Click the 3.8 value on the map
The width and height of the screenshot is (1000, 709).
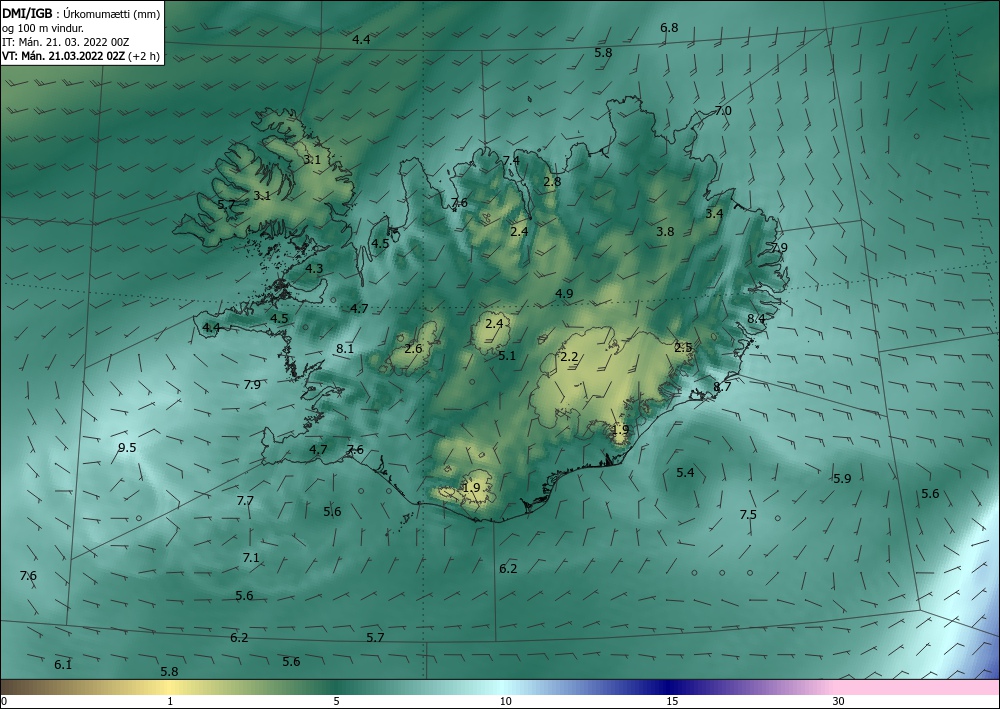[x=665, y=231]
